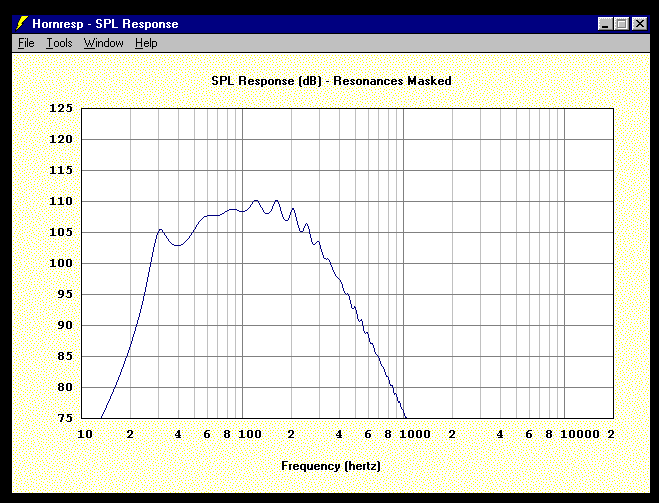The image size is (659, 503).
Task: Click the '100' frequency axis label
Action: pos(250,434)
